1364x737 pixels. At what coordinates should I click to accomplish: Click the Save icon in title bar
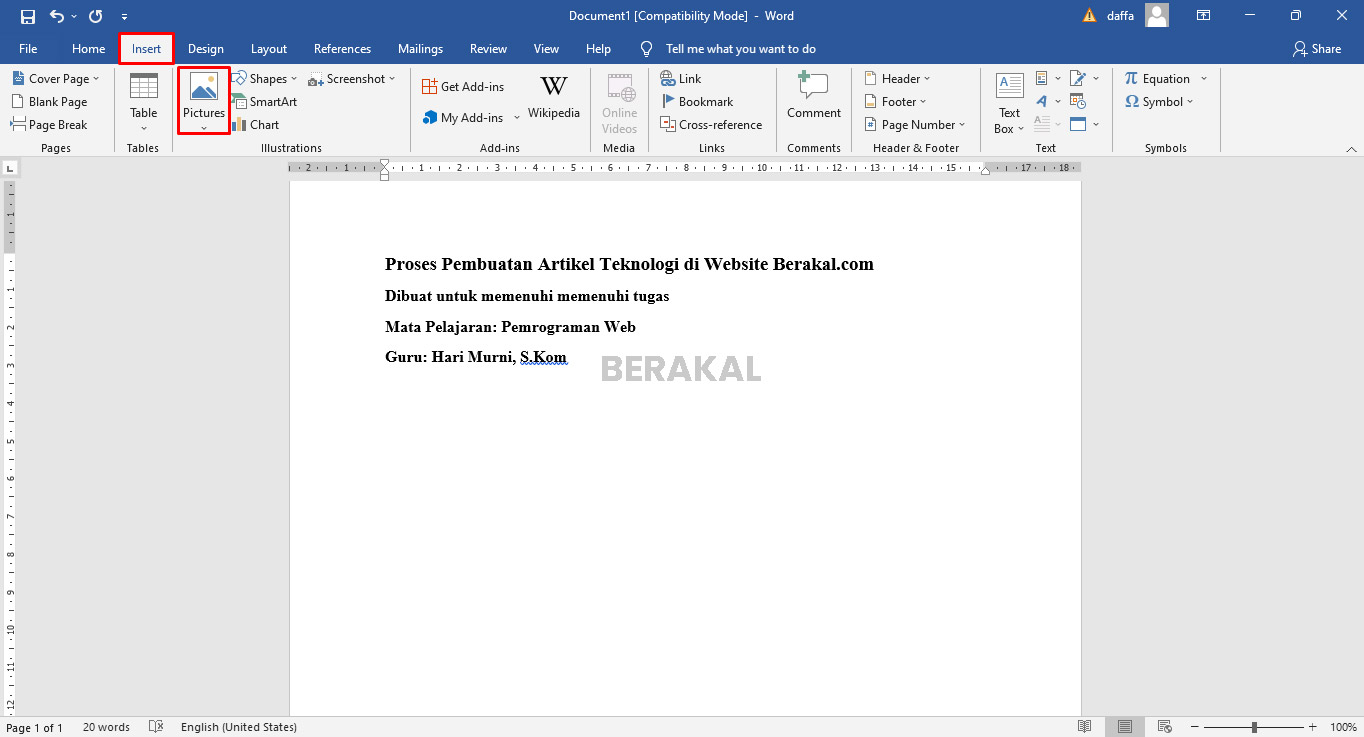(x=27, y=16)
